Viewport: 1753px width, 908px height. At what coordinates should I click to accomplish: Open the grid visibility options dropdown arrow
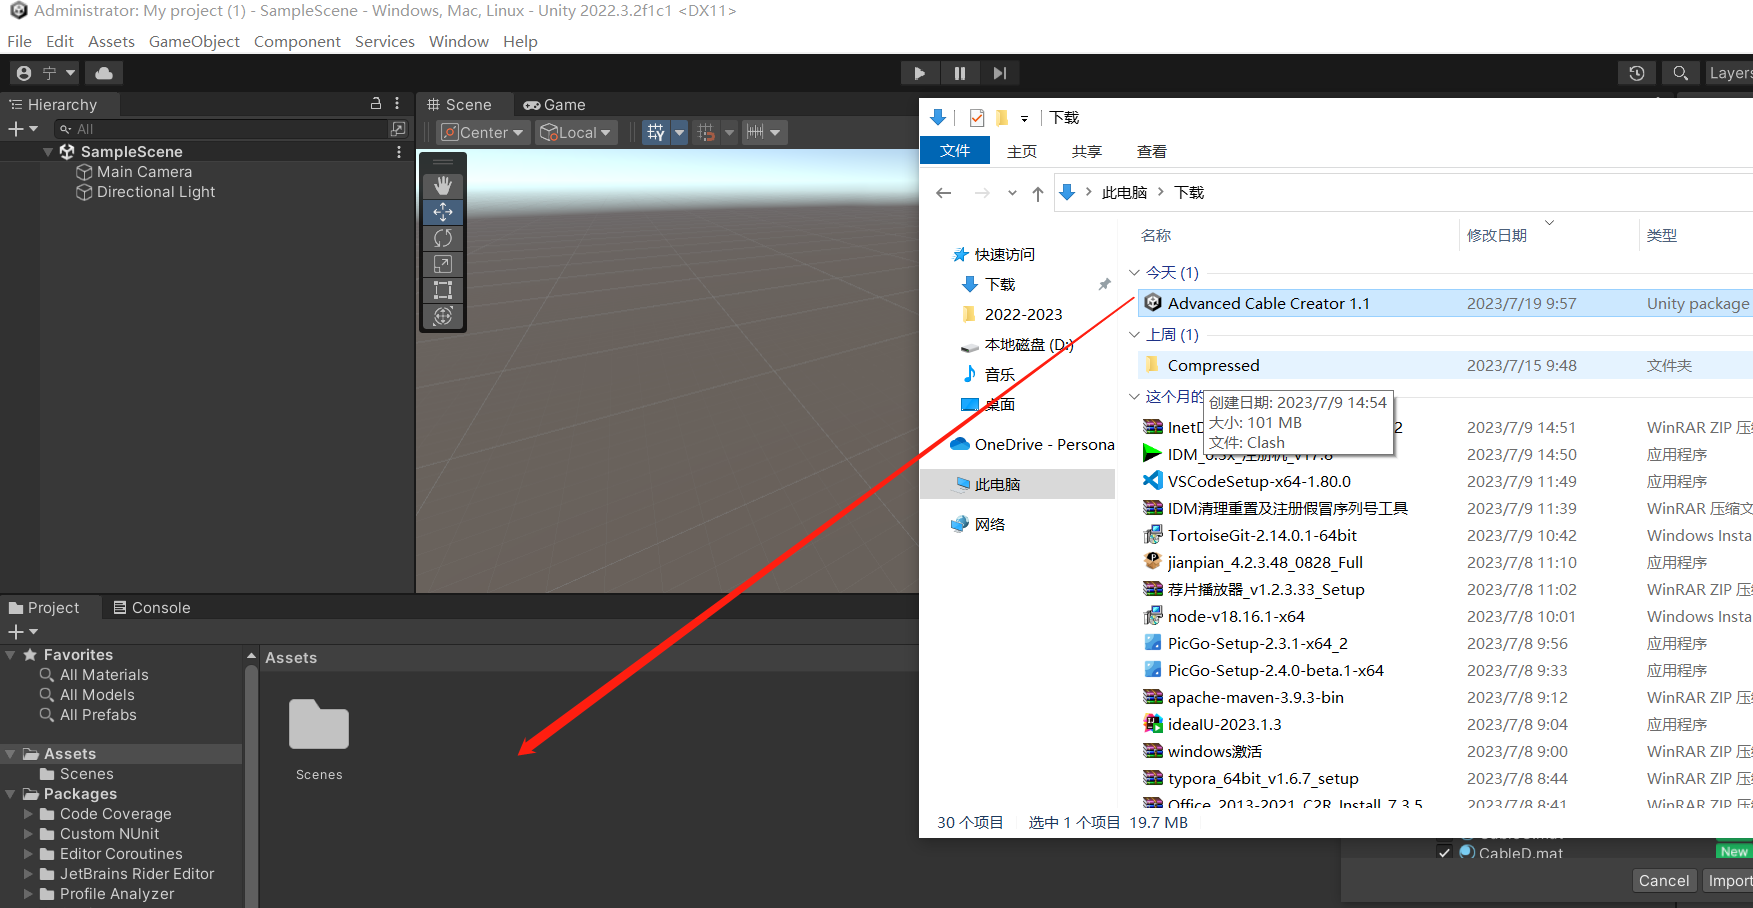click(680, 132)
